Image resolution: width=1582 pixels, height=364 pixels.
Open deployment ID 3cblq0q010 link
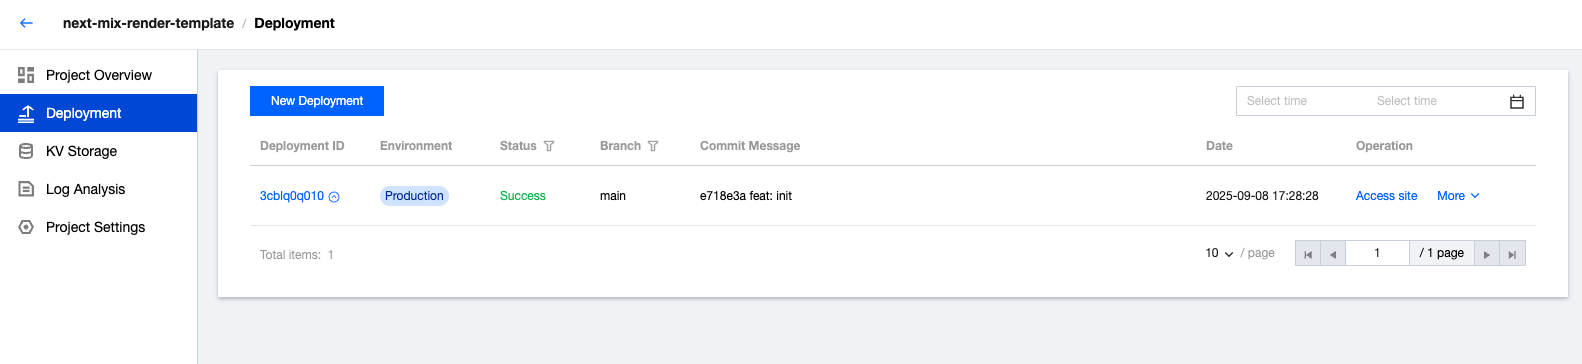292,196
